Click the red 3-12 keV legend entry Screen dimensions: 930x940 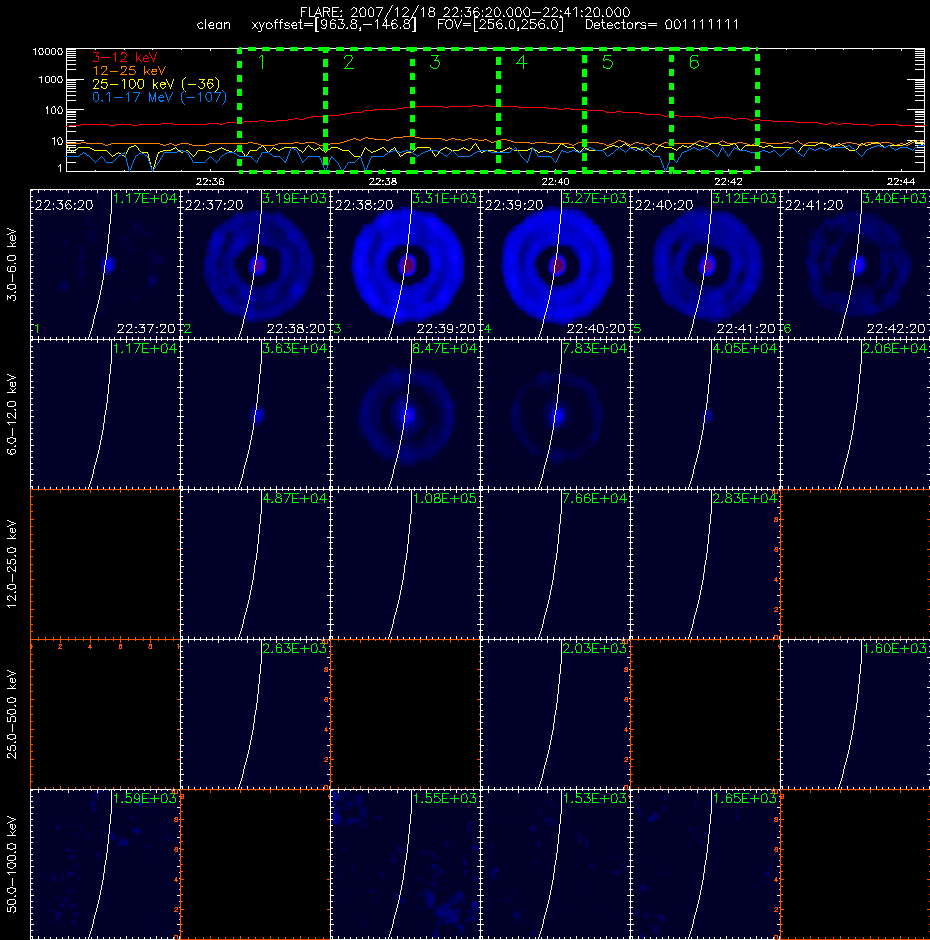pyautogui.click(x=125, y=58)
